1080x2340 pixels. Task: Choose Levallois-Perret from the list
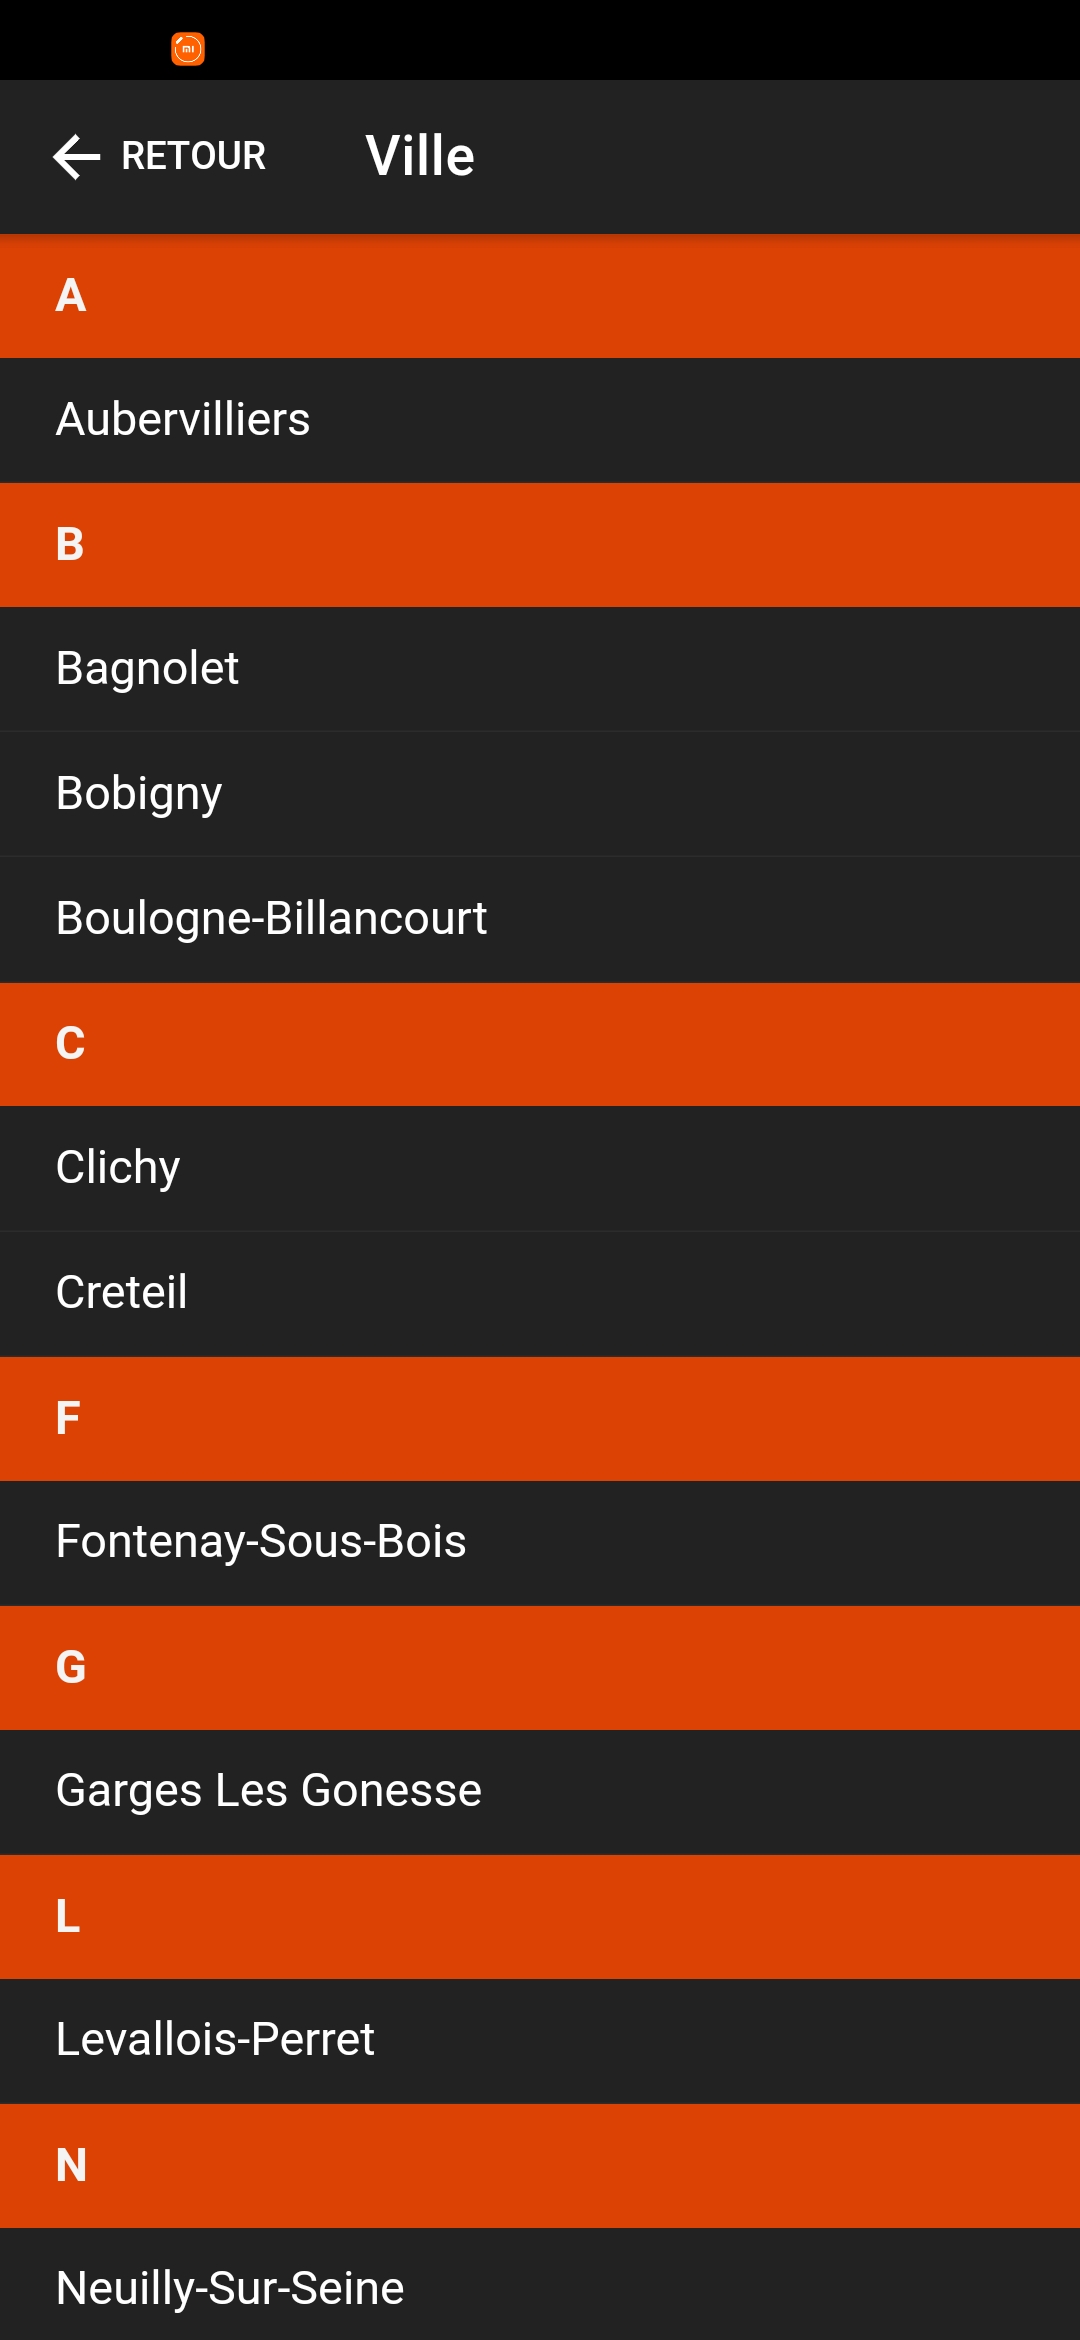[540, 2041]
